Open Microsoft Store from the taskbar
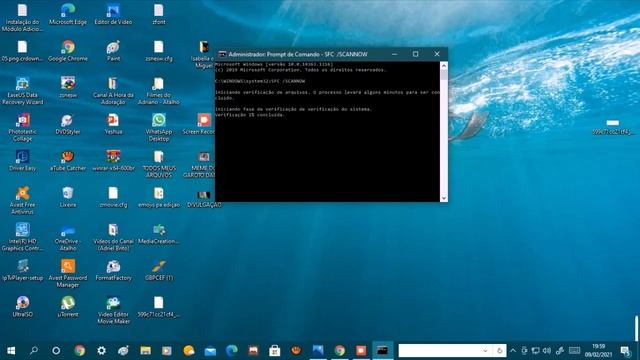Screen dimensions: 640x360 [275, 351]
